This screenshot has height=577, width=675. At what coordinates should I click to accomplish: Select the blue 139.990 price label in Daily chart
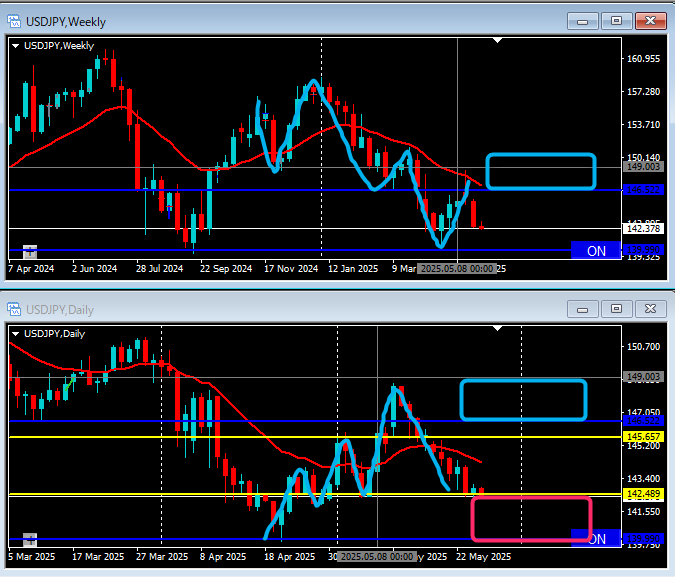coord(643,539)
